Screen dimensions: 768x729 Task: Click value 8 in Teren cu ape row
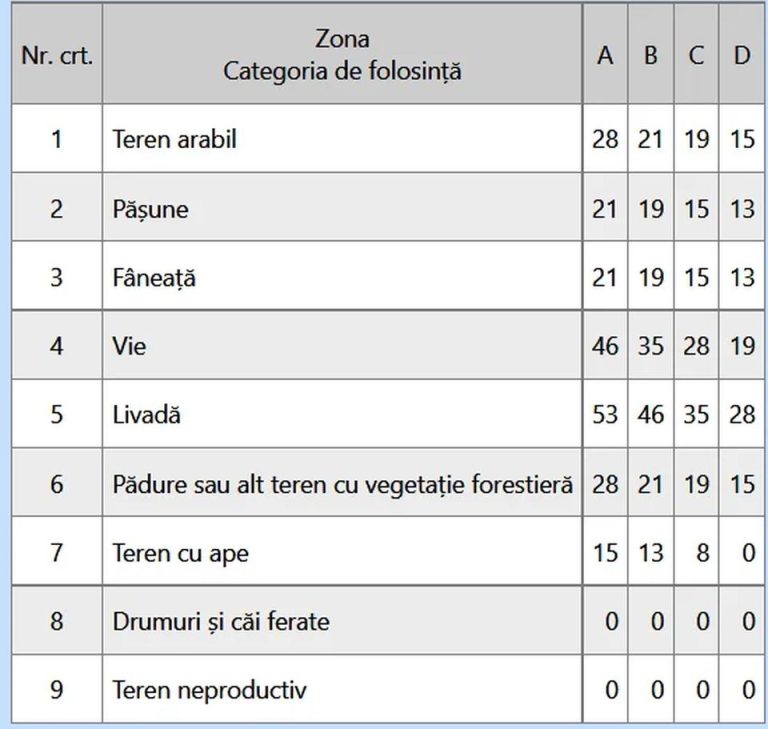coord(696,552)
